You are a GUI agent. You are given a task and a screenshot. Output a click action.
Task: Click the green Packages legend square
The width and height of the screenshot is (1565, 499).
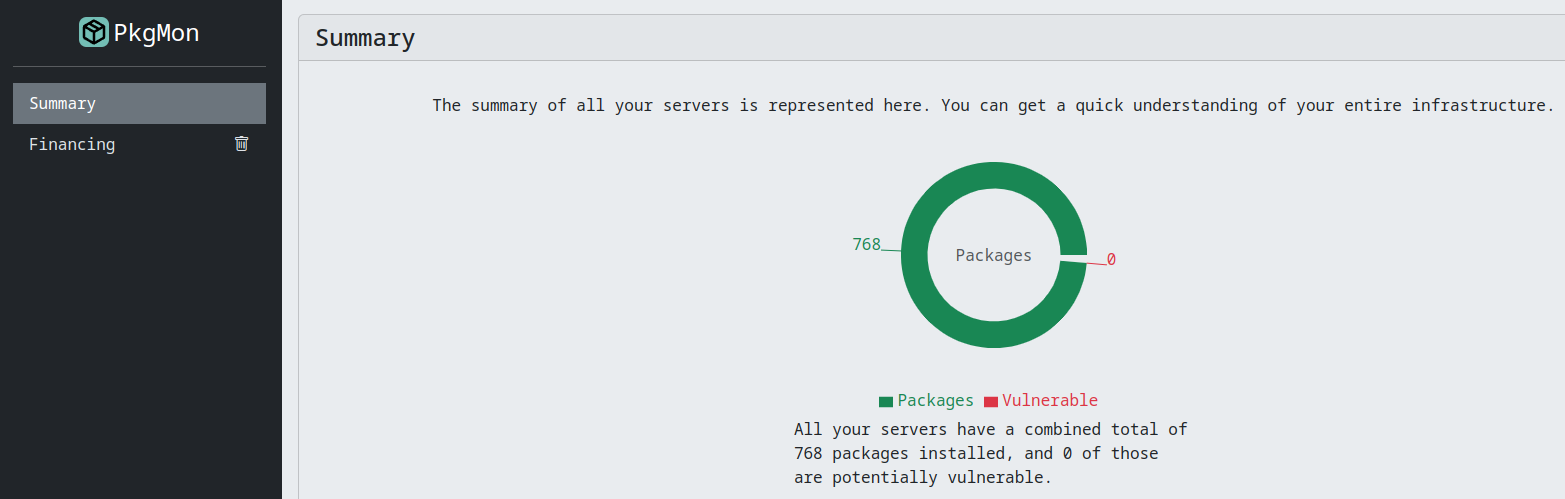point(885,402)
